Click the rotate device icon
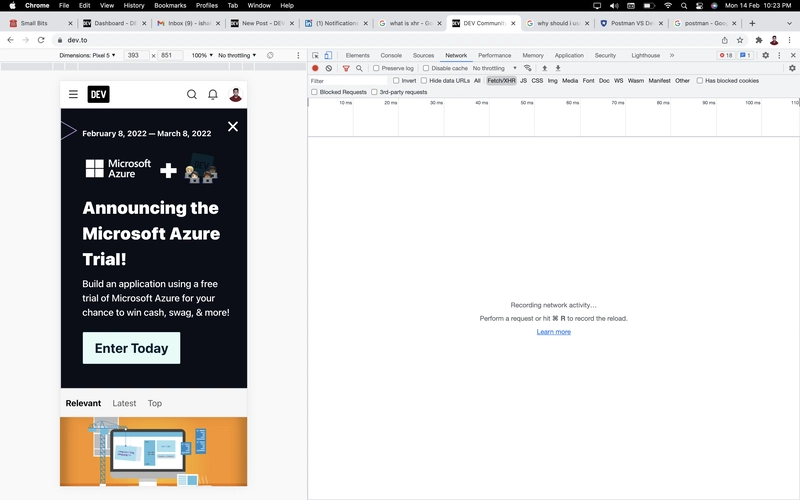 [x=270, y=55]
